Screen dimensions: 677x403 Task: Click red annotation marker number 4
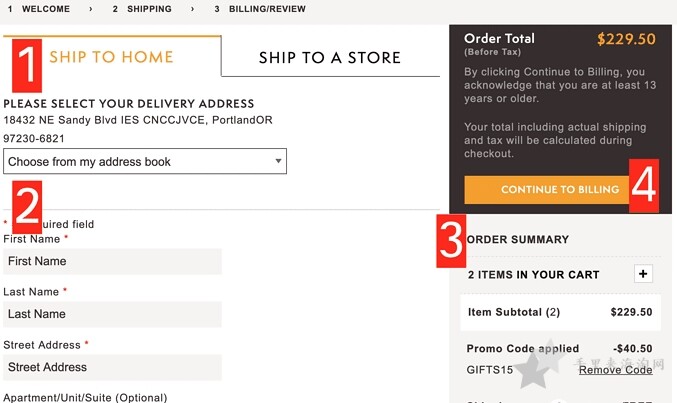(644, 186)
